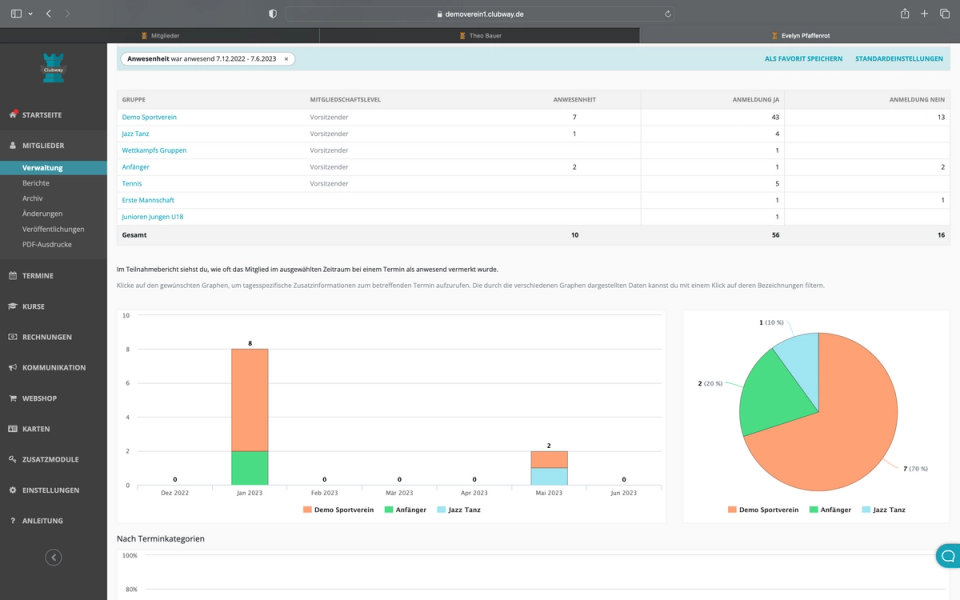Open the Anfänger group link
This screenshot has width=960, height=600.
point(135,167)
